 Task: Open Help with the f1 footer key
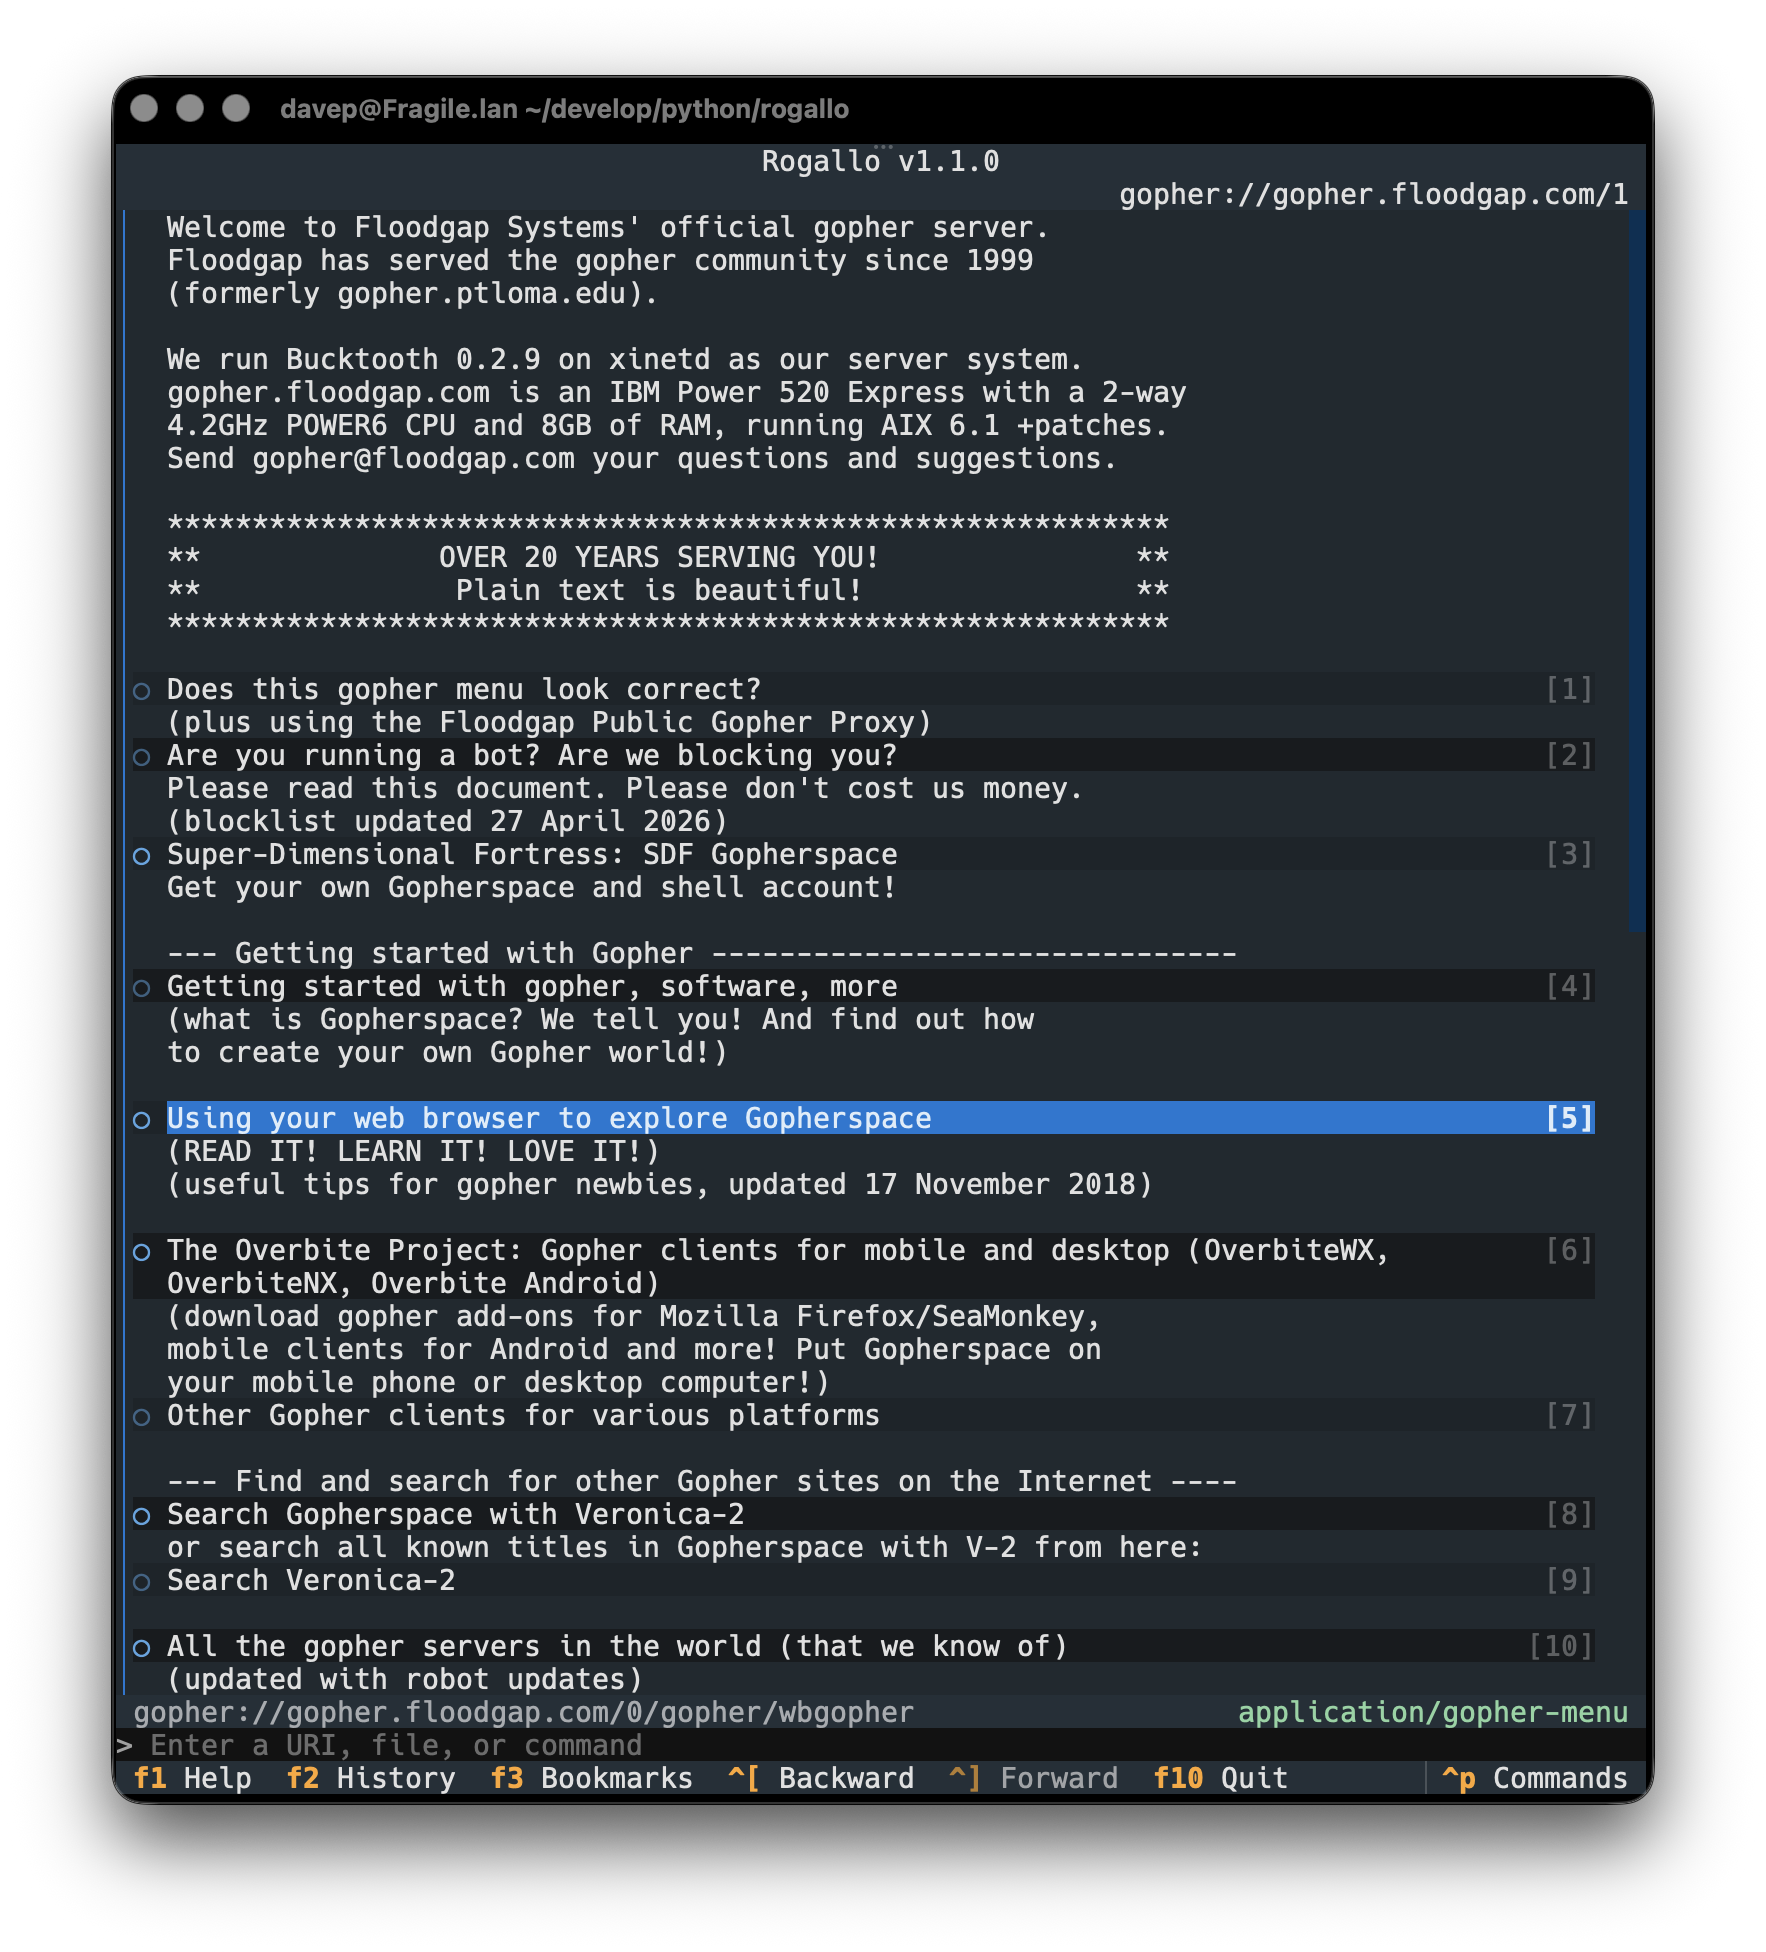(x=192, y=1779)
